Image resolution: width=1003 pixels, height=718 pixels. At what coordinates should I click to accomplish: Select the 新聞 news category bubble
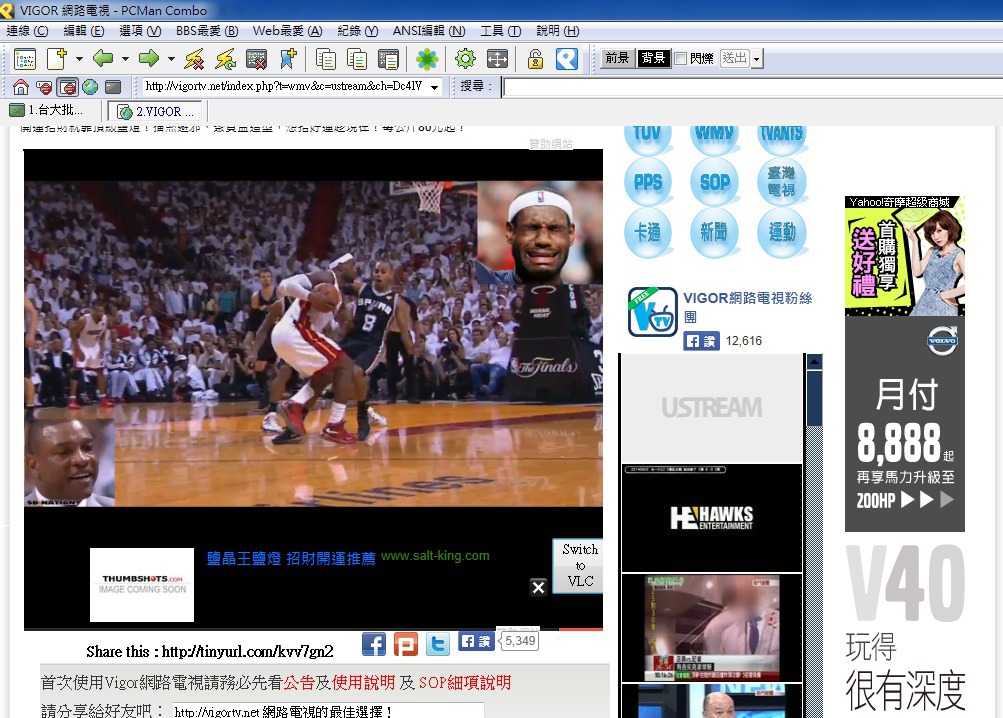point(715,232)
